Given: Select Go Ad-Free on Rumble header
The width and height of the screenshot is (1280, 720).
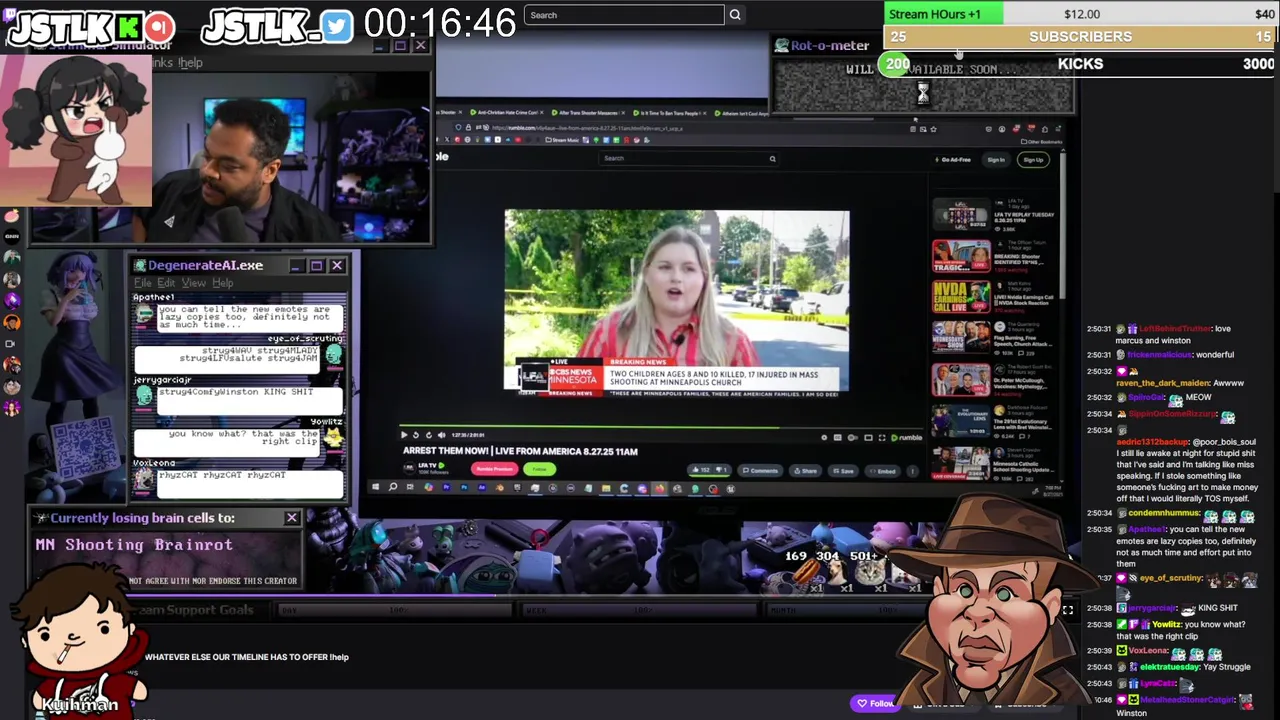Looking at the screenshot, I should pos(954,160).
